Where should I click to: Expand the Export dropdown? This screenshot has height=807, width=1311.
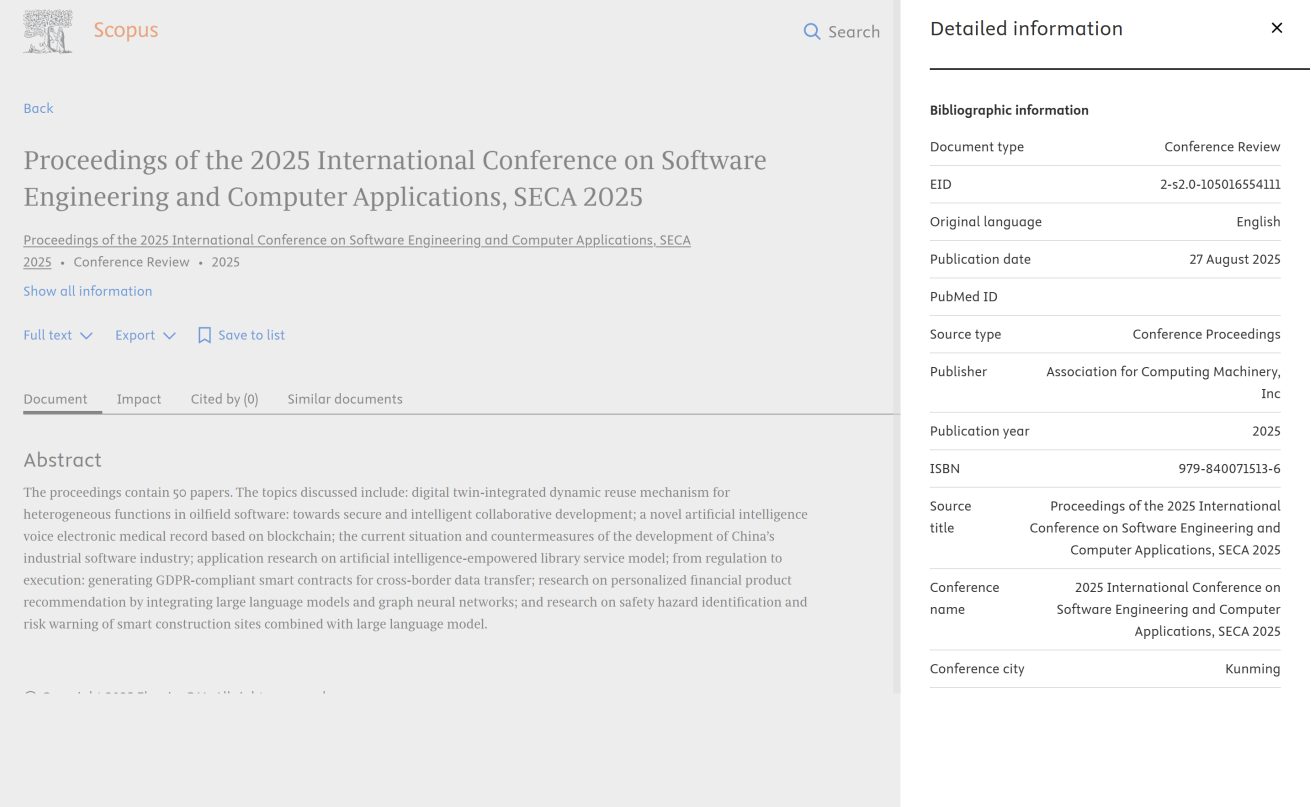(x=145, y=335)
